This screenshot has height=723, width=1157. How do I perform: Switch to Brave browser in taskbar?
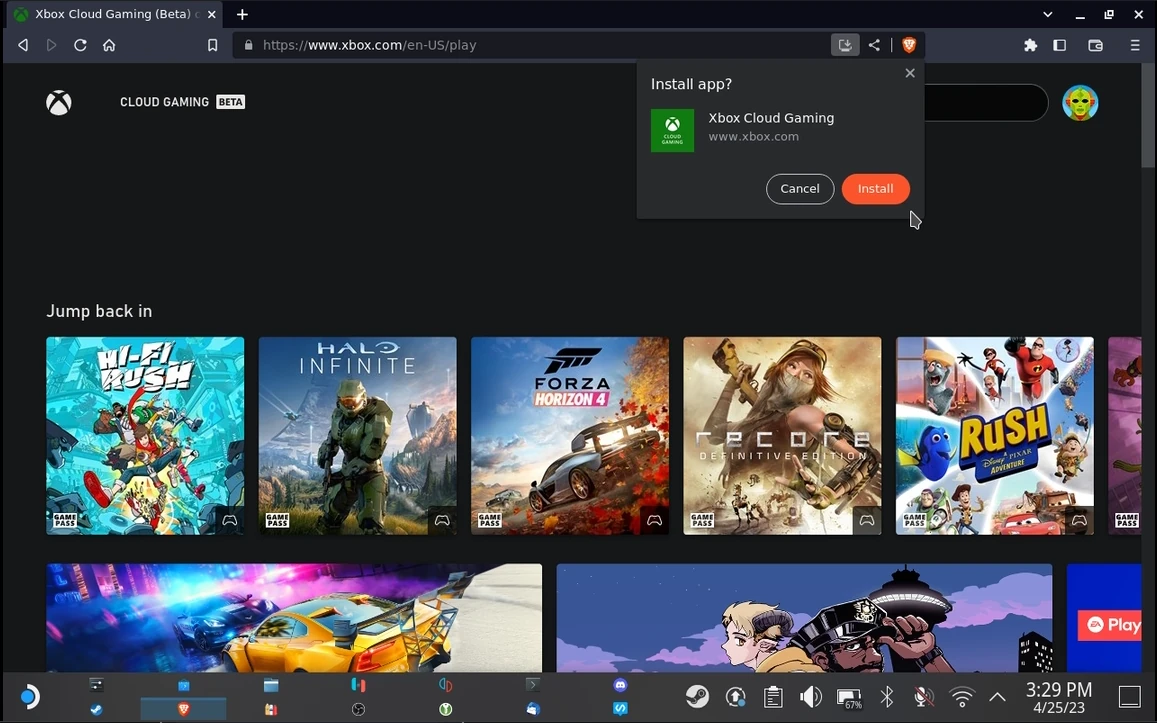184,710
